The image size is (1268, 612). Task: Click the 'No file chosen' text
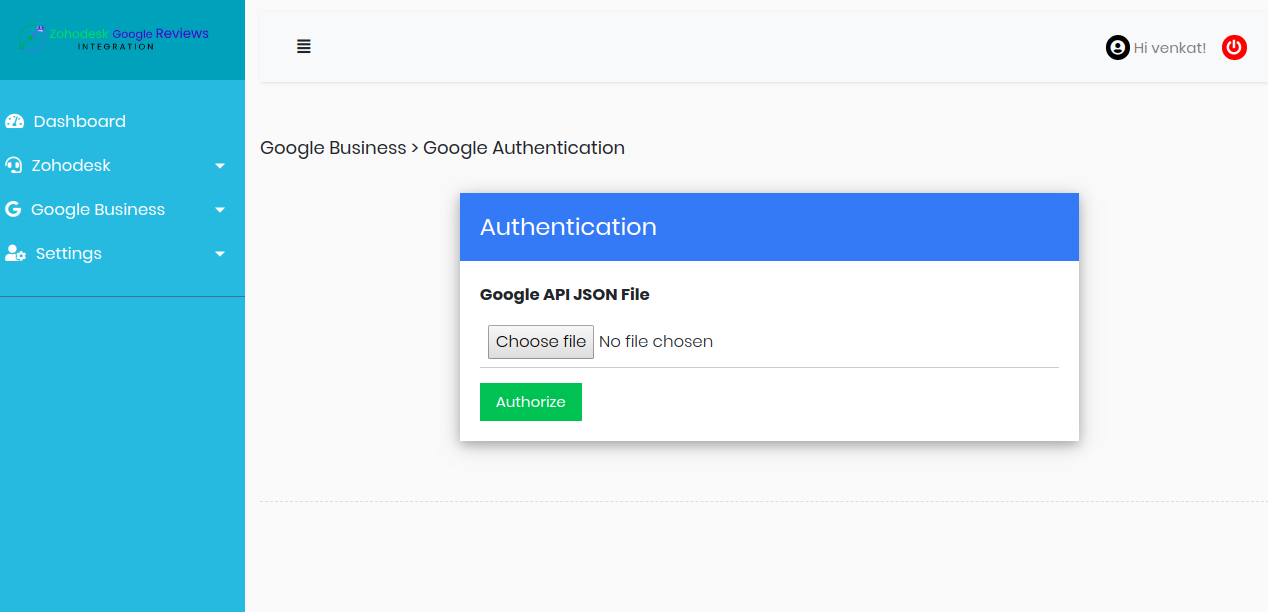(x=656, y=342)
